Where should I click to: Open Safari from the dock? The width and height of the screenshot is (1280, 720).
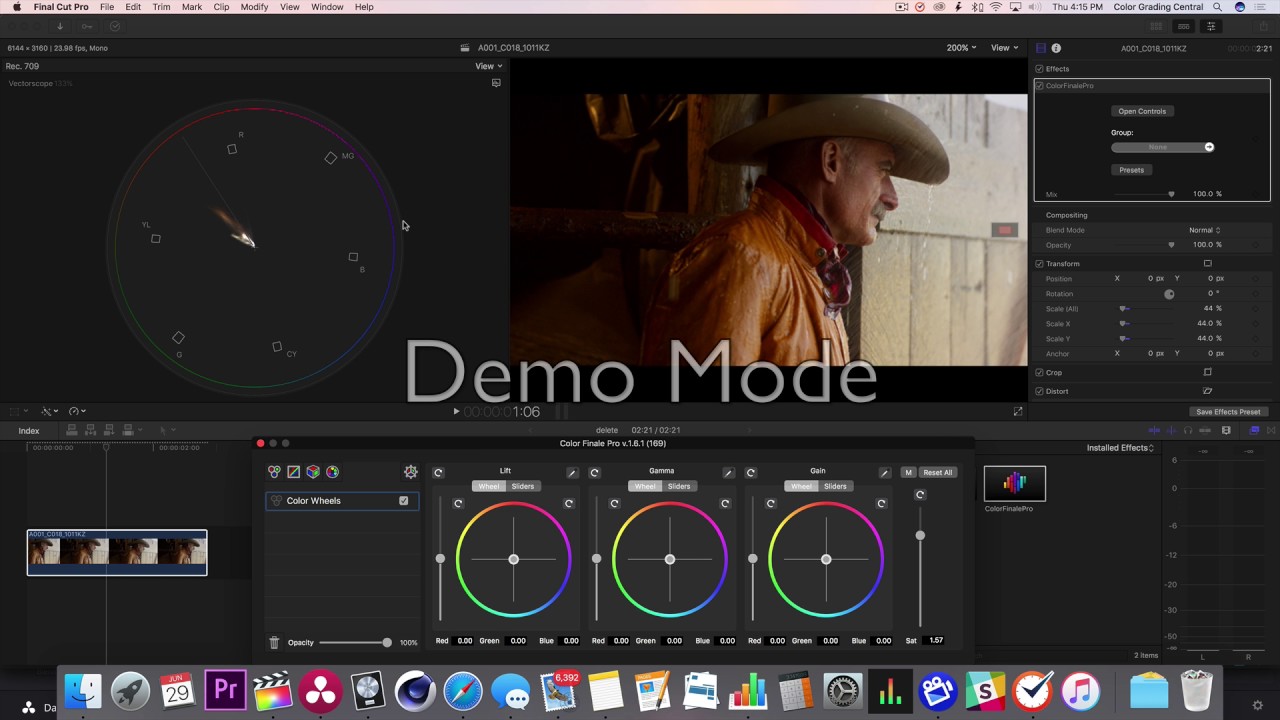pyautogui.click(x=463, y=691)
